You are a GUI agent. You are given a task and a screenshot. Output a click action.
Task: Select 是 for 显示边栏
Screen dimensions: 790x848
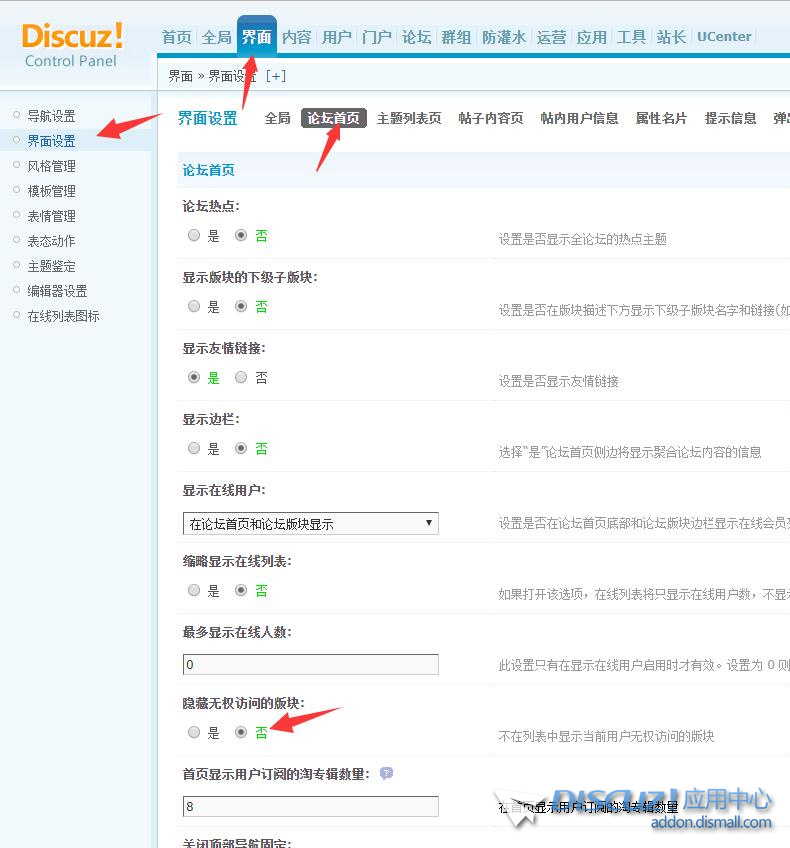[194, 449]
